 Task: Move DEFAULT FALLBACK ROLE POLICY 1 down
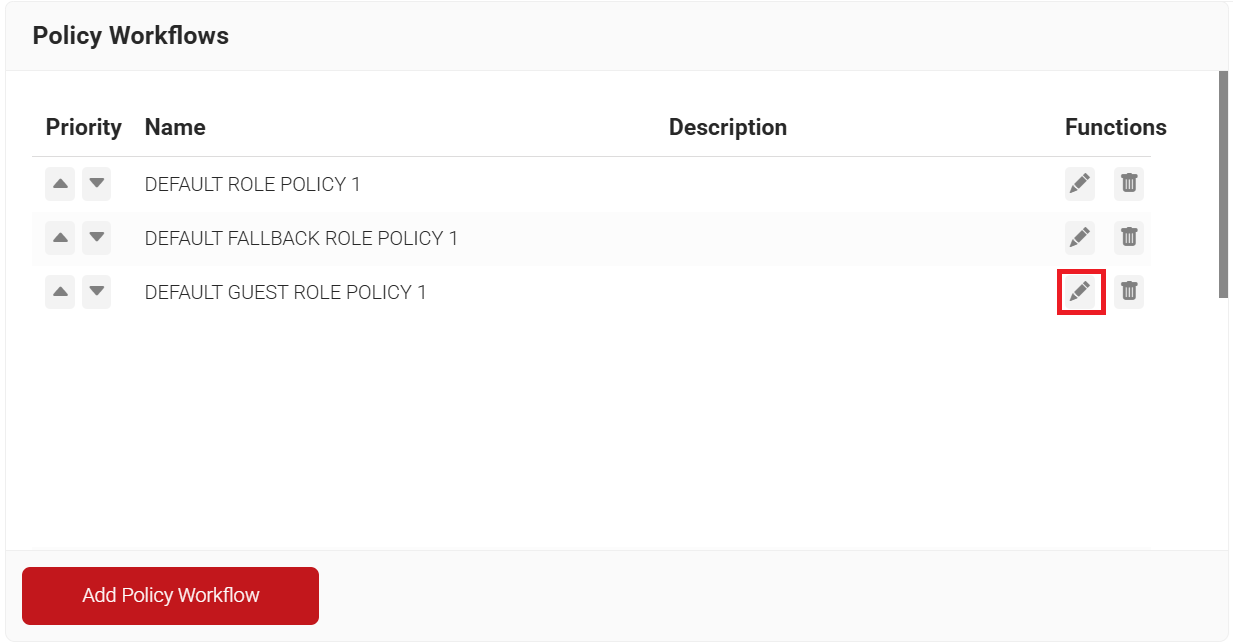(96, 238)
